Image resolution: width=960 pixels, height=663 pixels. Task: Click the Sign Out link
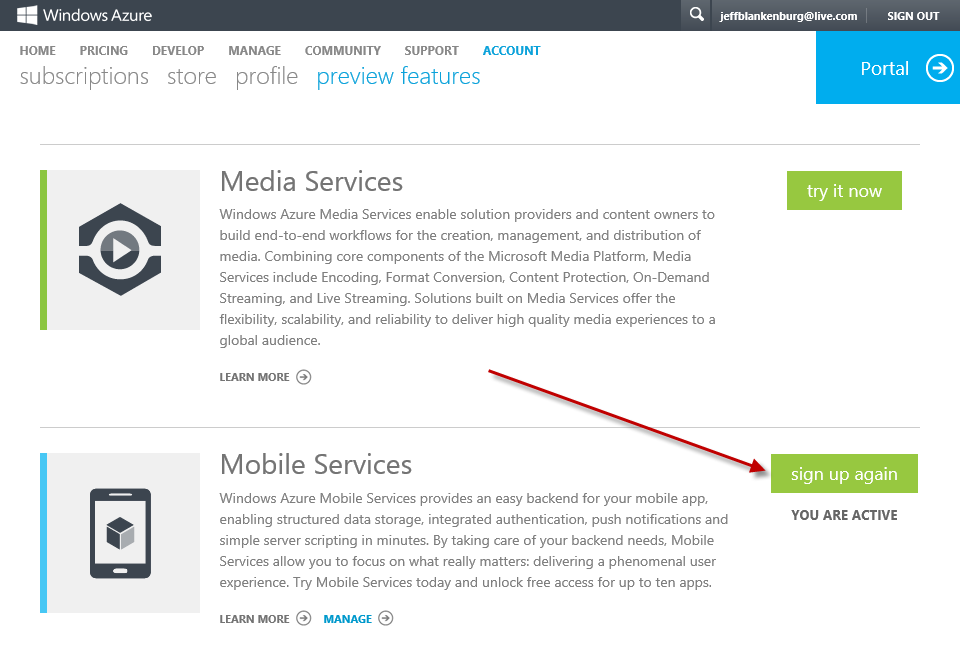pos(913,16)
